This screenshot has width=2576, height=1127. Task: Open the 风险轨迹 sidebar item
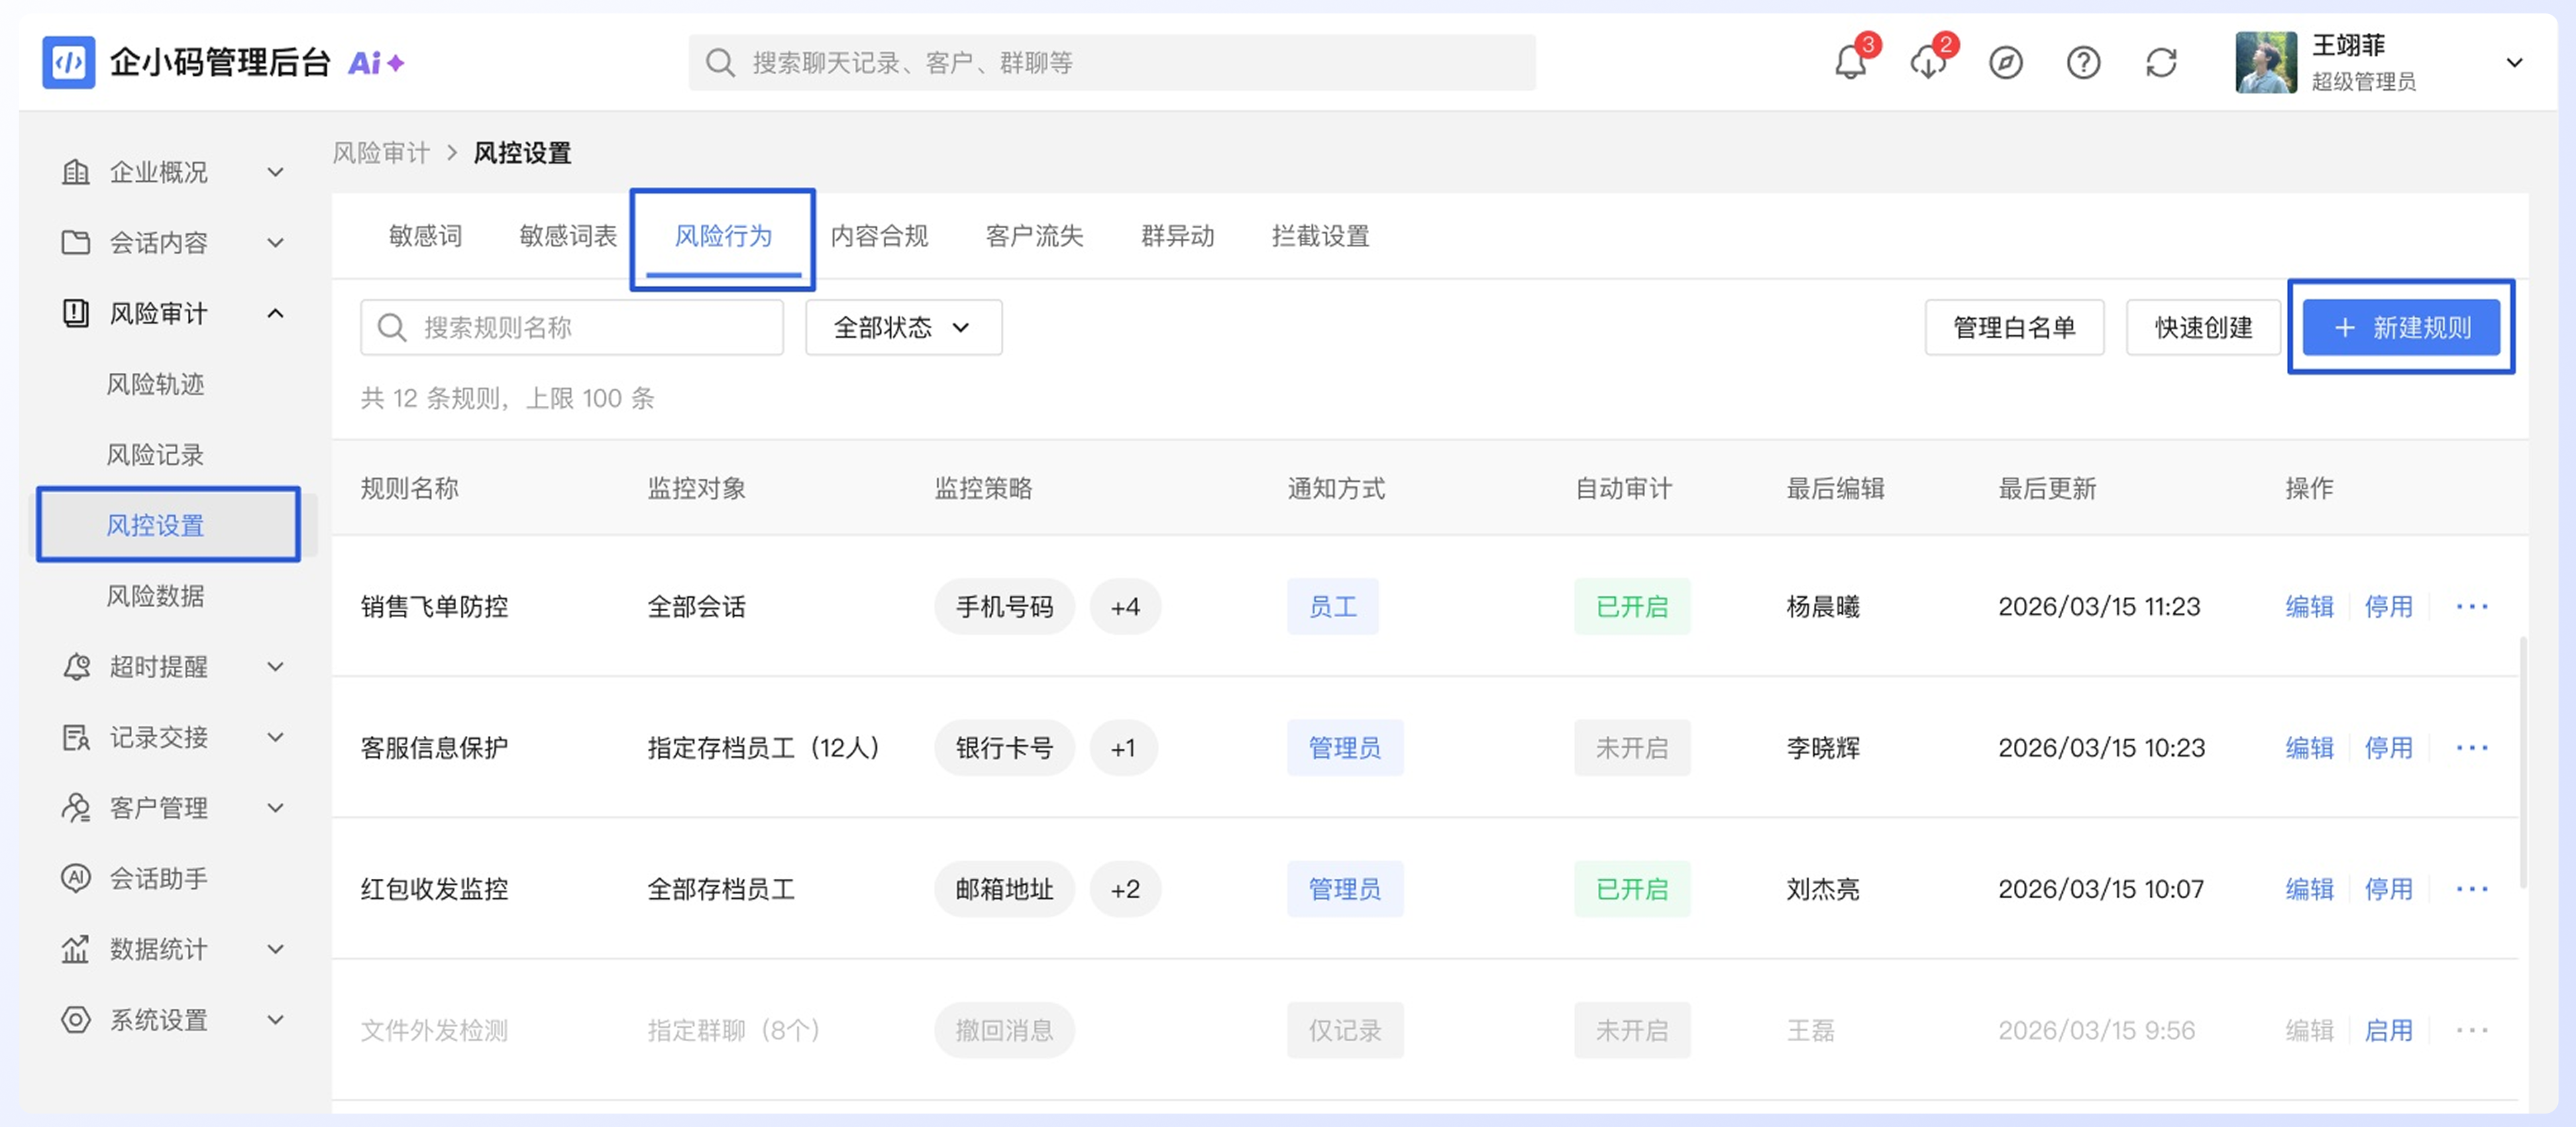pyautogui.click(x=155, y=384)
